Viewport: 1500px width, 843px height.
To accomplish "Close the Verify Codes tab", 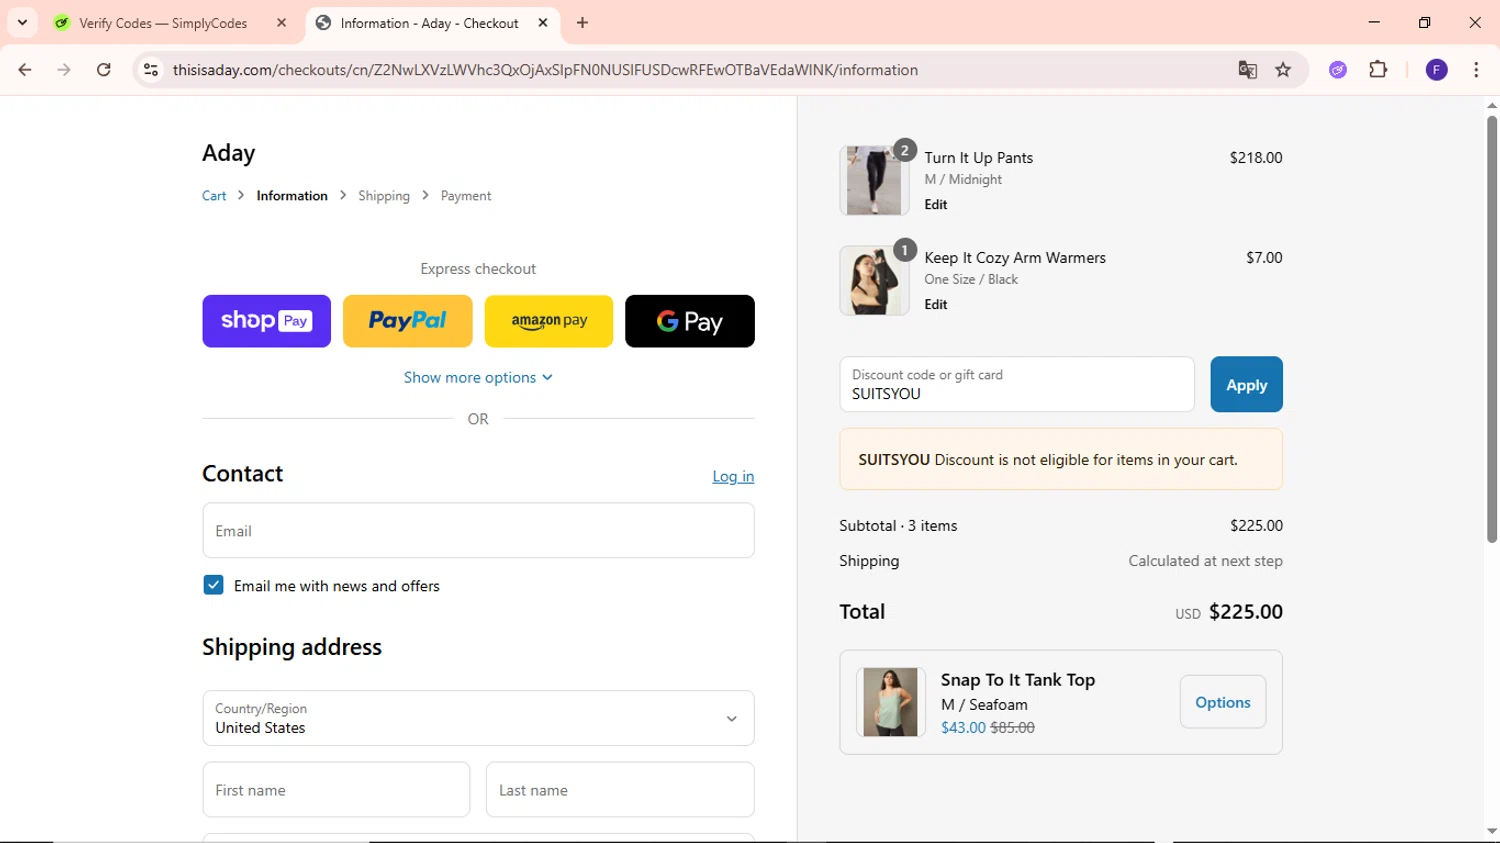I will [281, 23].
